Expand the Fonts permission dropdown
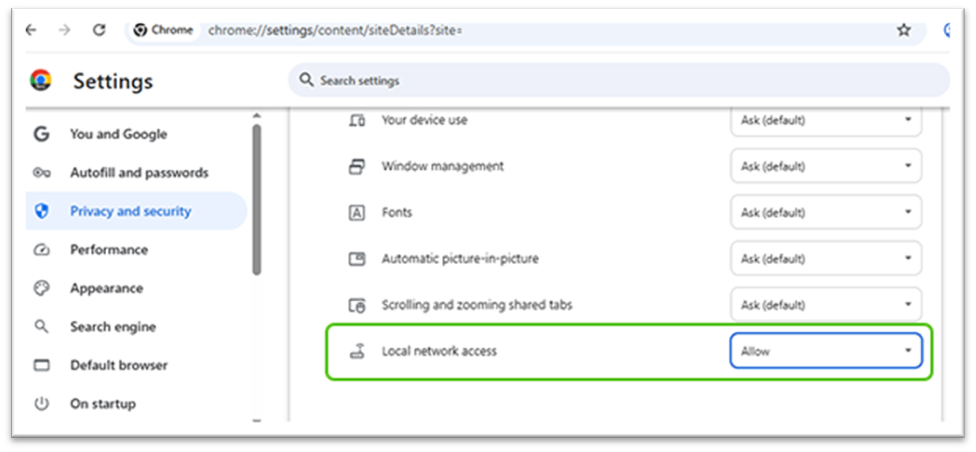Screen dimensions: 976x452 826,213
